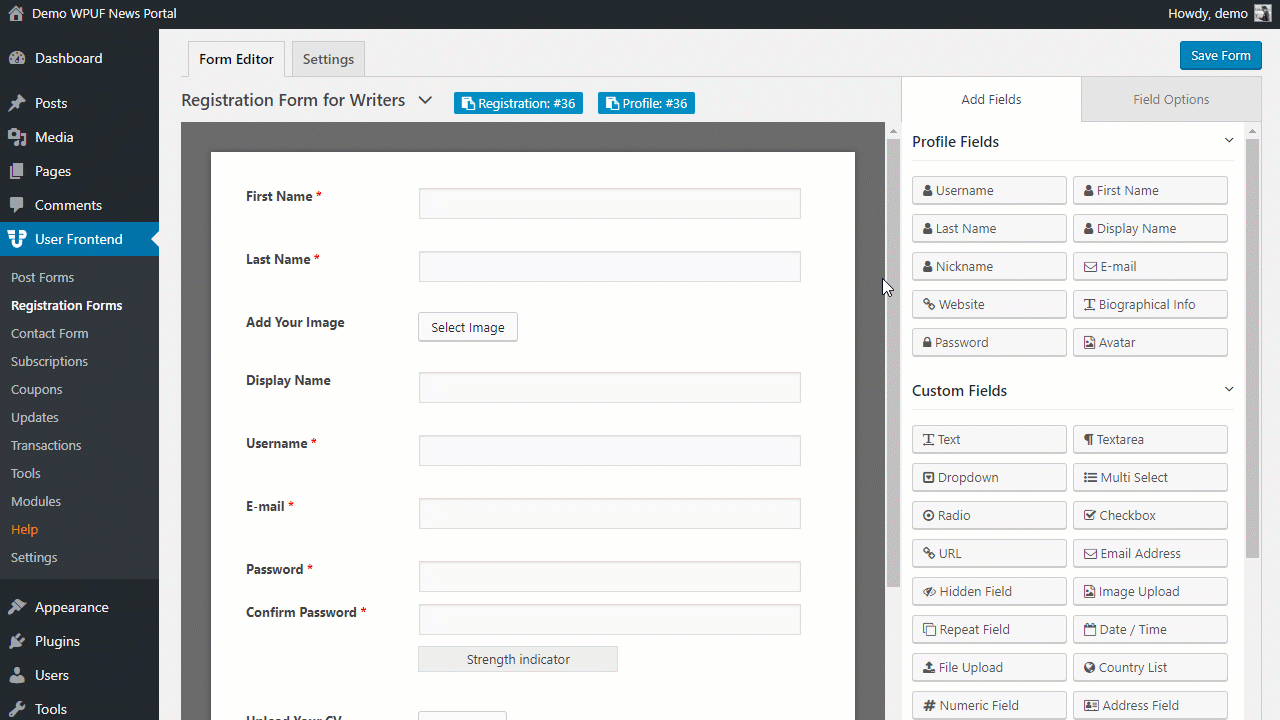
Task: Copy the Profile: #36 shortcode
Action: tap(646, 103)
